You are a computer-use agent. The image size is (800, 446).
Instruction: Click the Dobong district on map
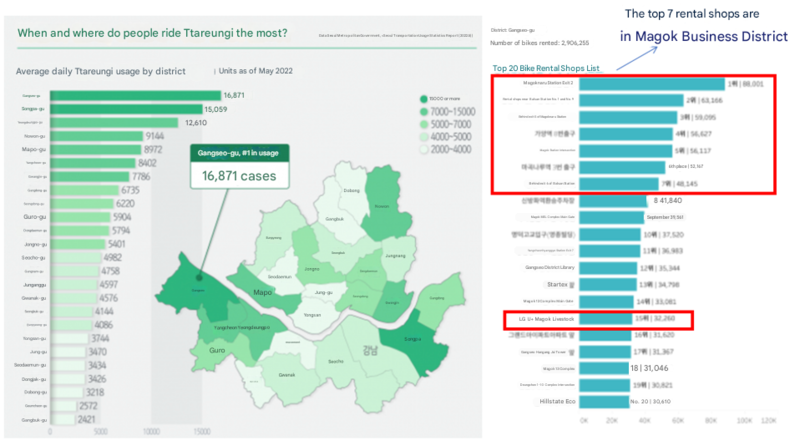click(x=351, y=190)
